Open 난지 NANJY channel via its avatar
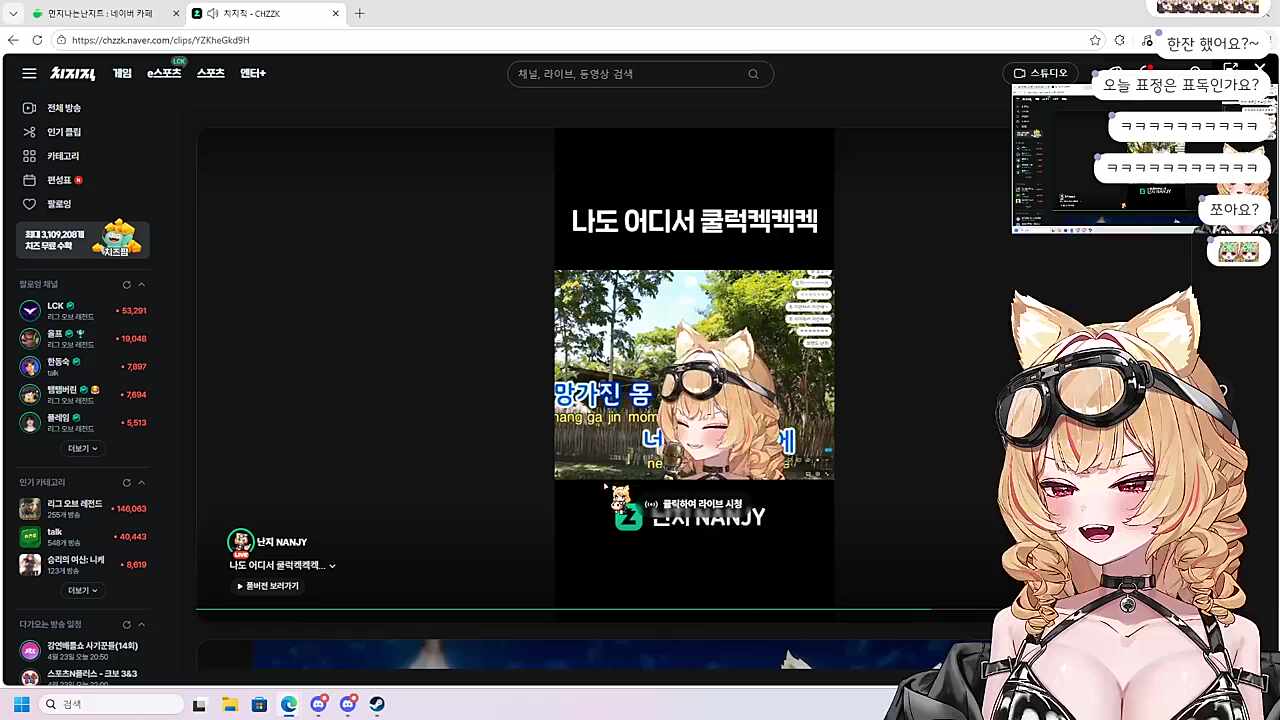 pos(241,543)
